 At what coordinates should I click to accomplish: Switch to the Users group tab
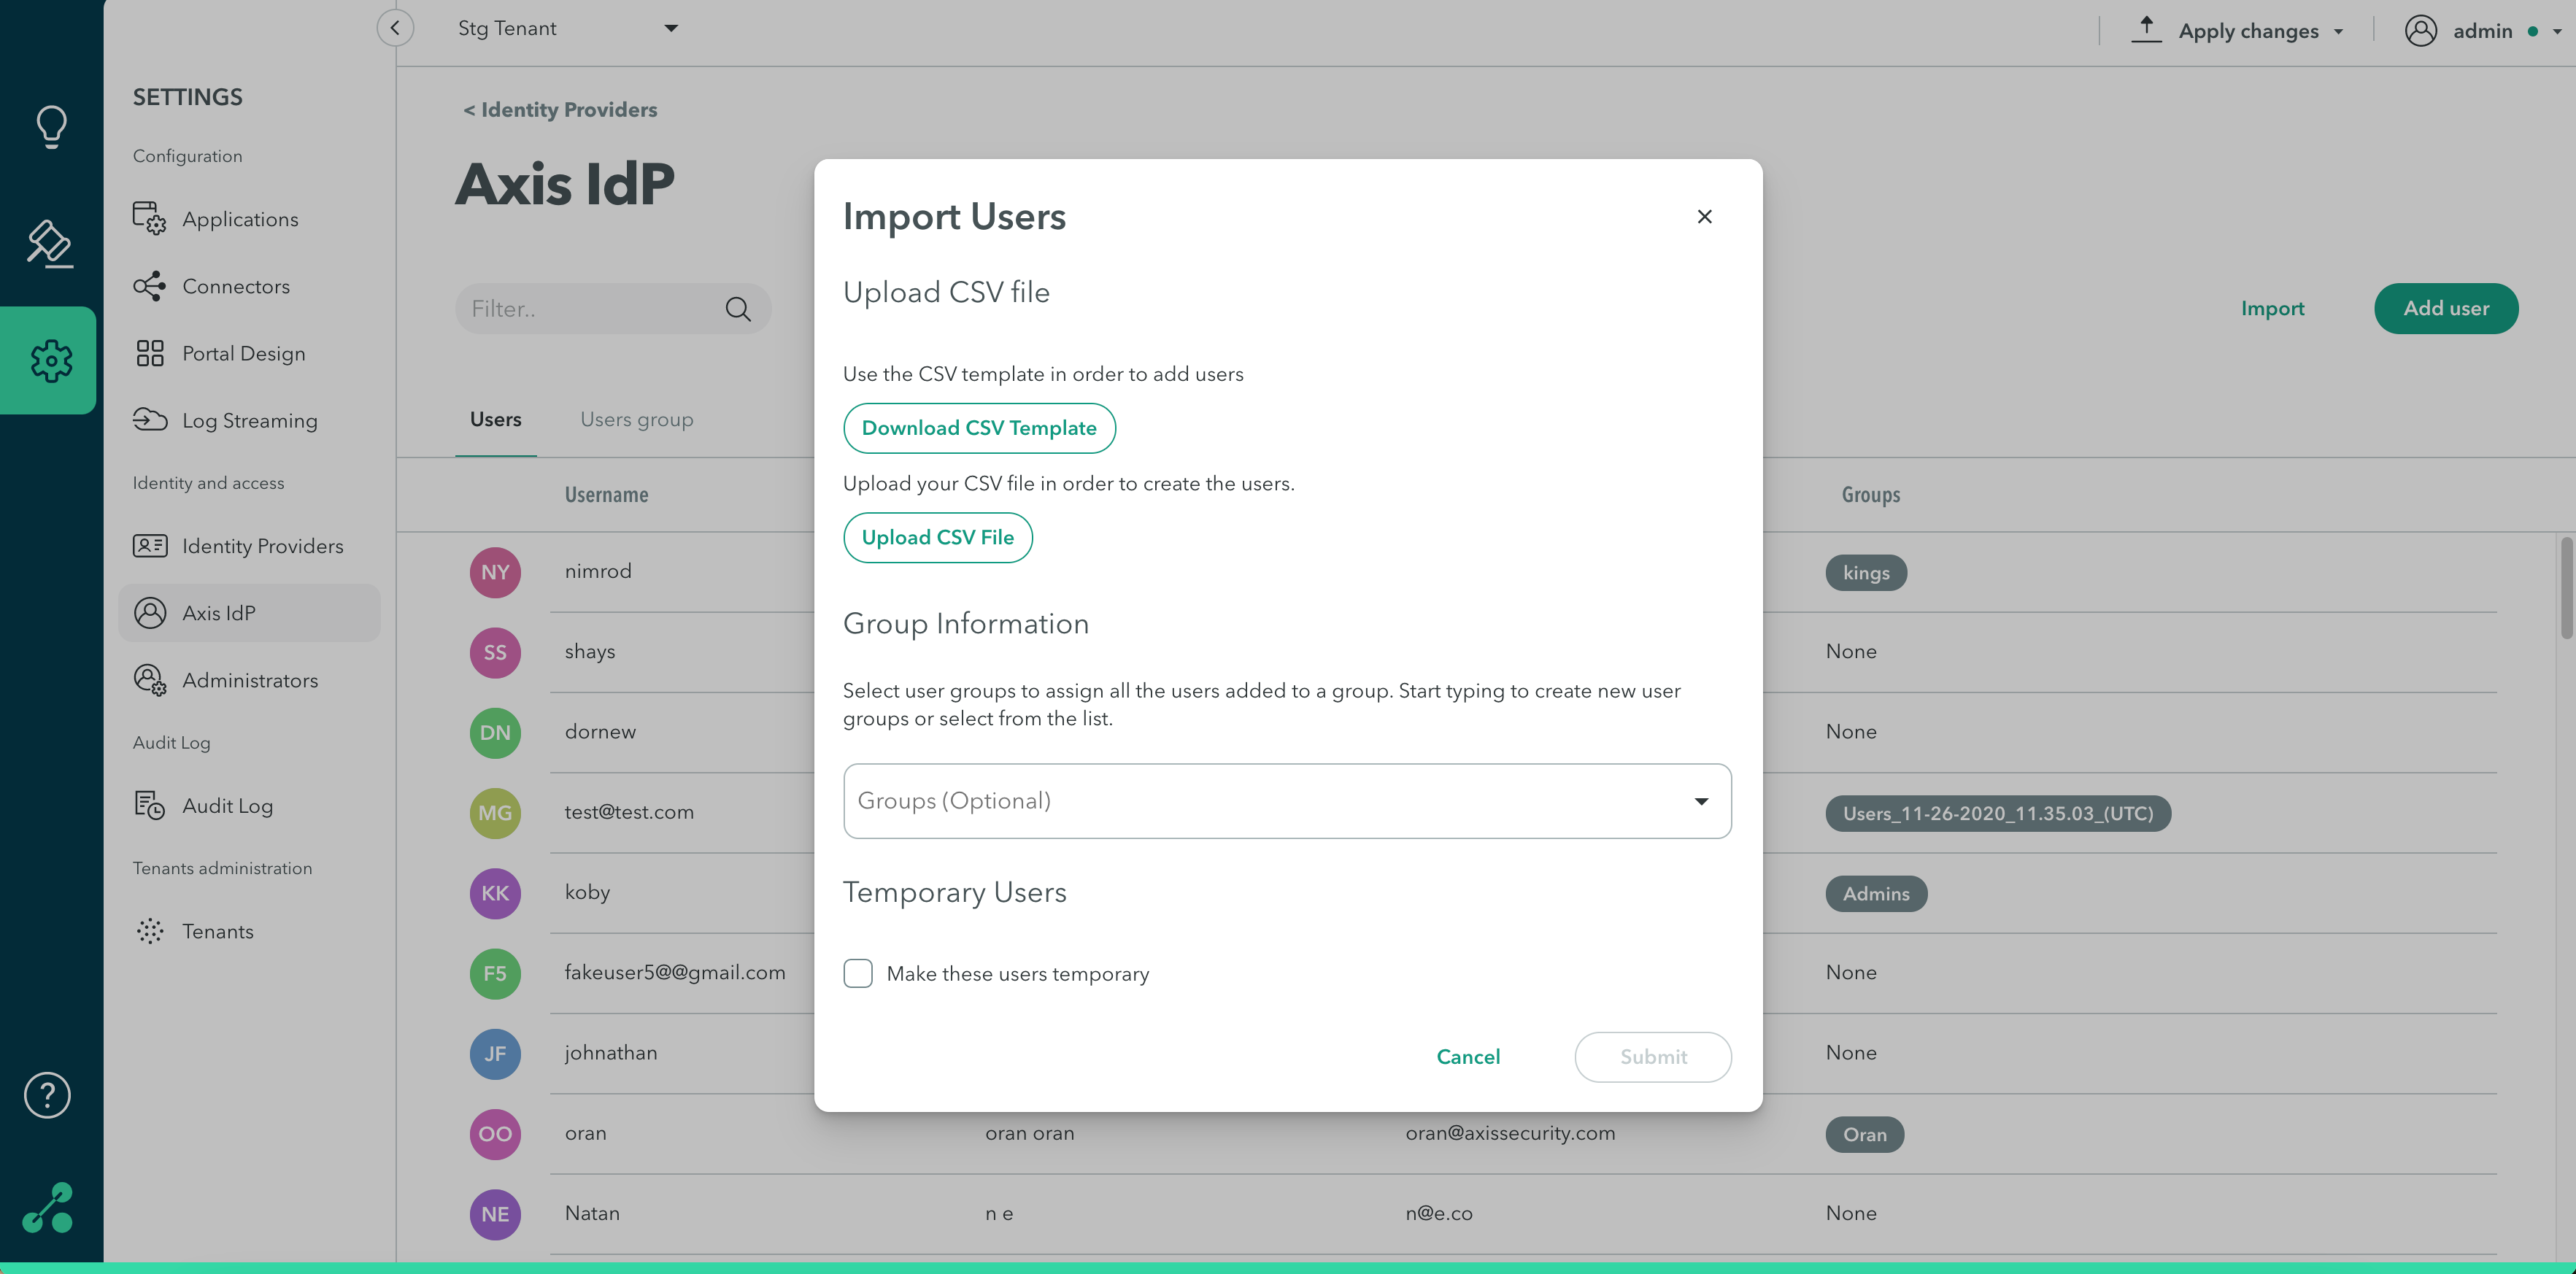point(637,419)
